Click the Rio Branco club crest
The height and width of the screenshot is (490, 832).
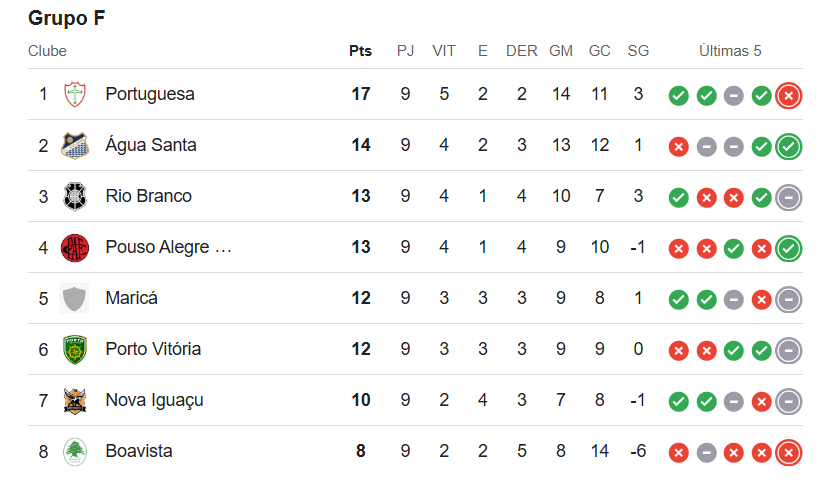coord(75,196)
